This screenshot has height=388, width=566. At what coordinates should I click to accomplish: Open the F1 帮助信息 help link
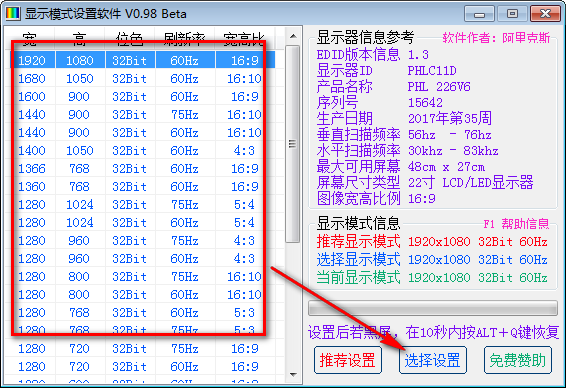(516, 224)
